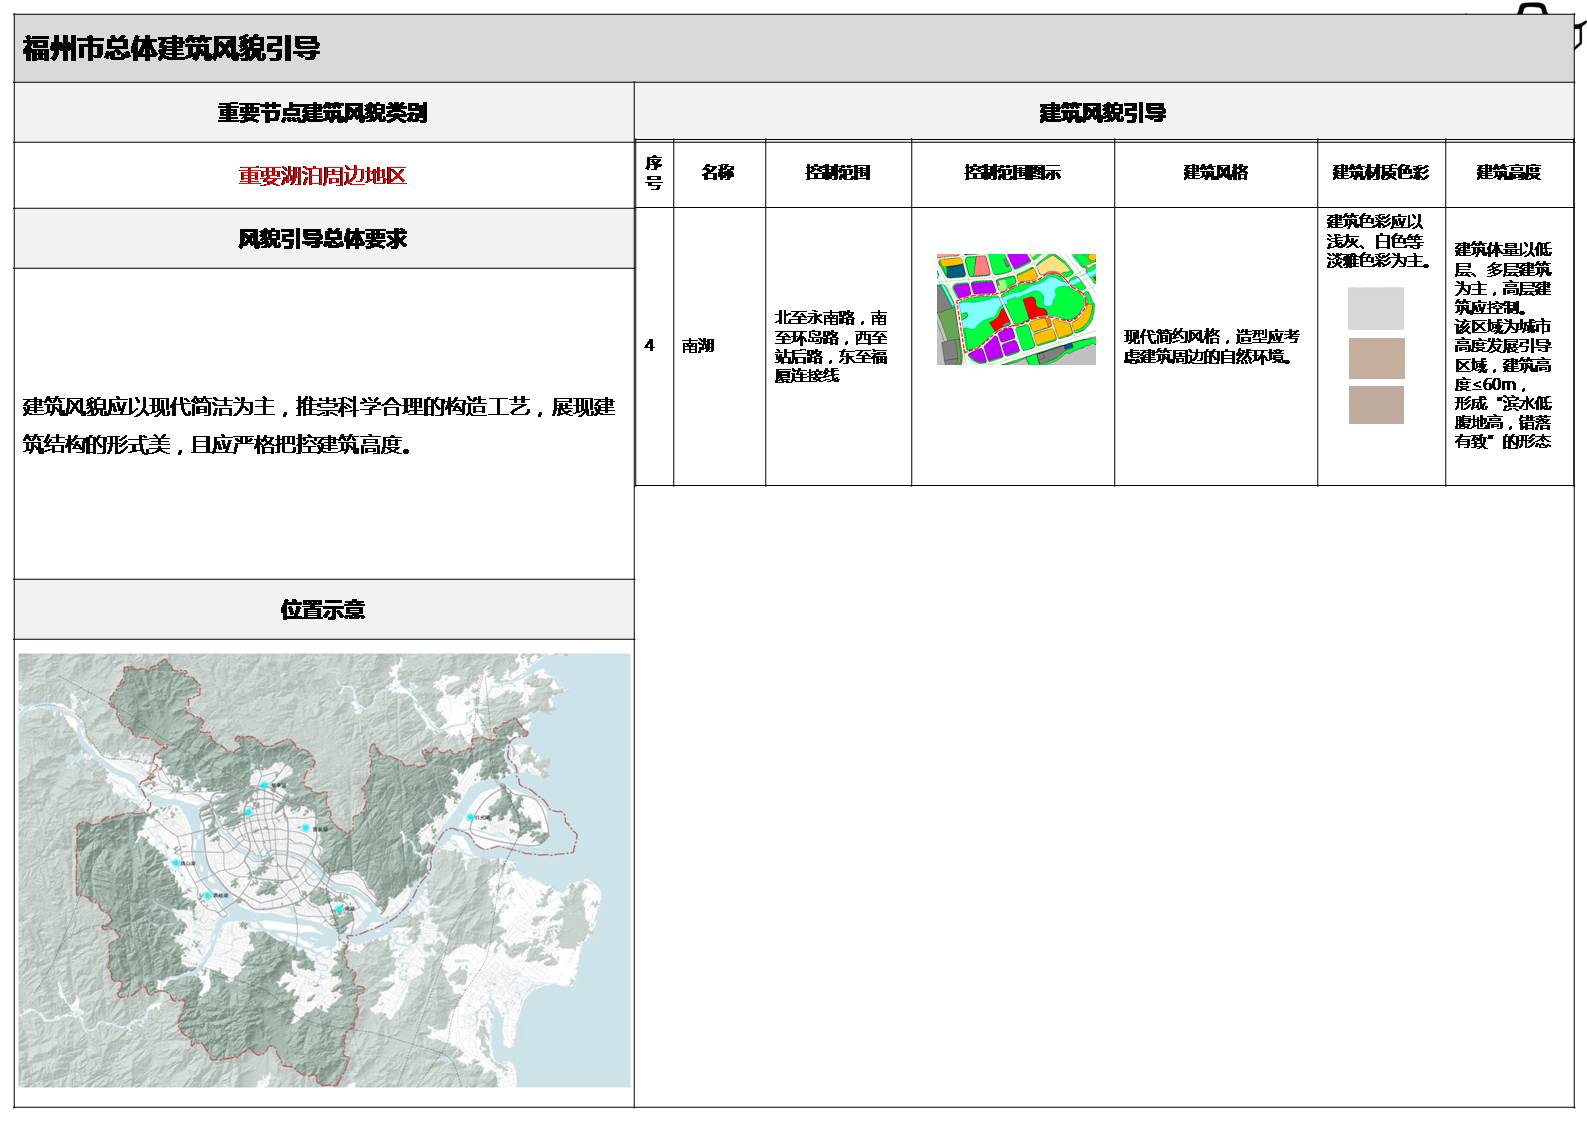The height and width of the screenshot is (1122, 1587).
Task: Click the control range text starting 北至永南路
Action: pos(831,346)
